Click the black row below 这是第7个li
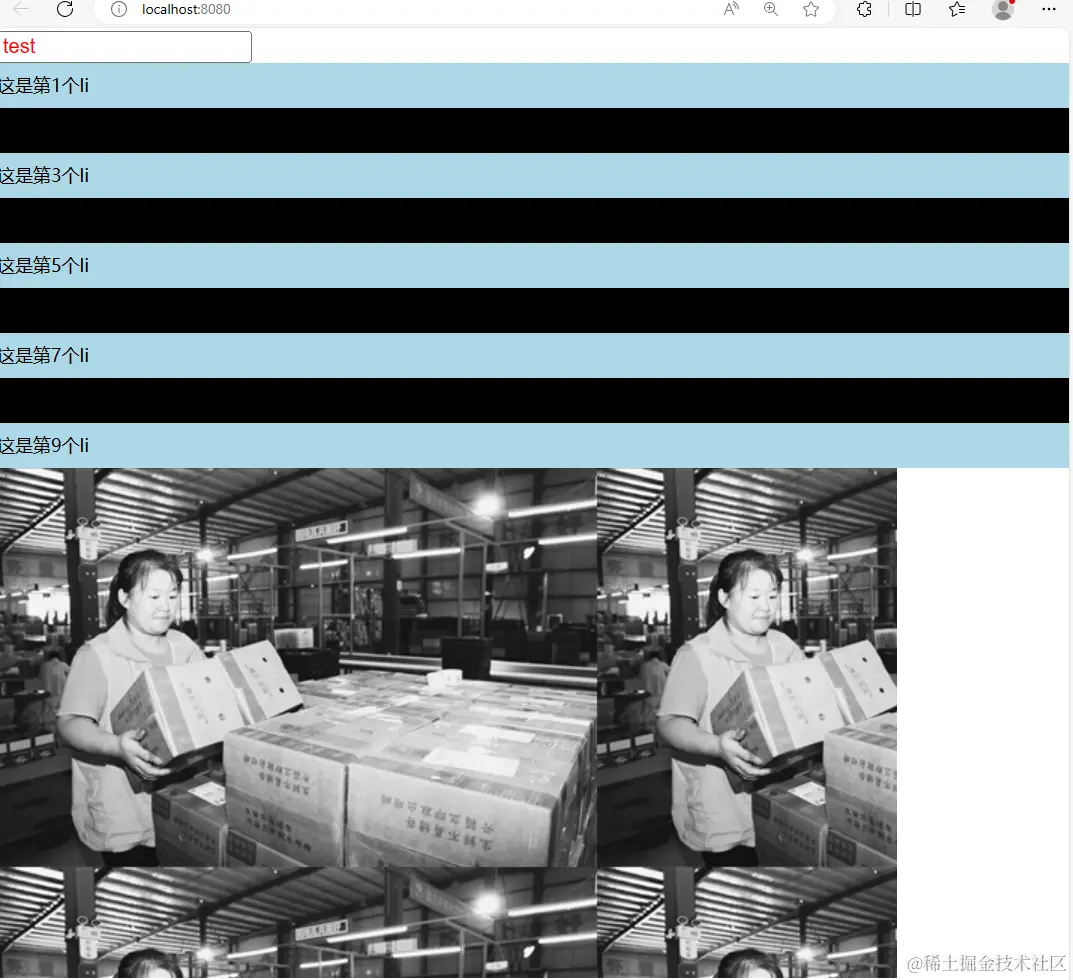1073x980 pixels. tap(534, 400)
